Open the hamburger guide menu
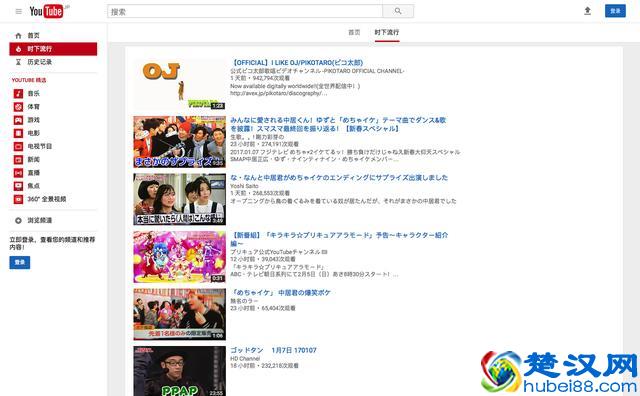Image resolution: width=640 pixels, height=396 pixels. (19, 11)
